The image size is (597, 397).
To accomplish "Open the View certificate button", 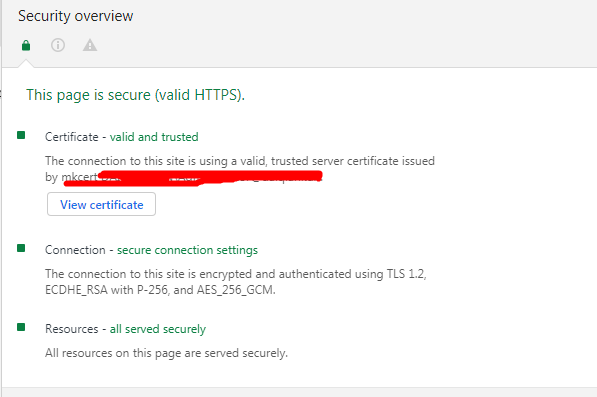I will tap(101, 204).
